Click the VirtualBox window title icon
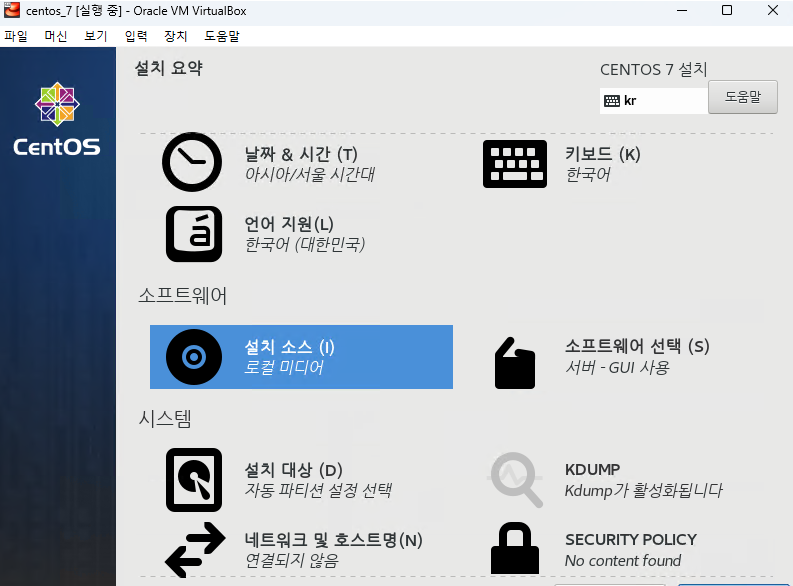Viewport: 793px width, 586px height. coord(12,10)
